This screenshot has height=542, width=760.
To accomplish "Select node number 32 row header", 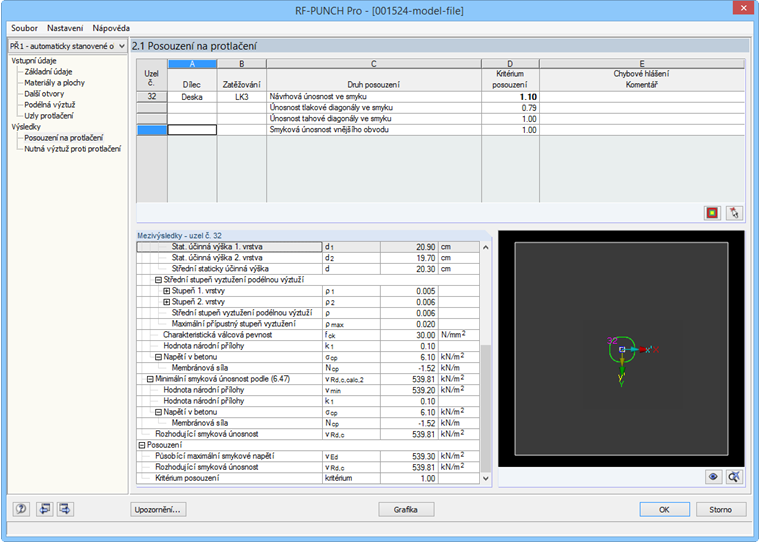I will pos(152,96).
